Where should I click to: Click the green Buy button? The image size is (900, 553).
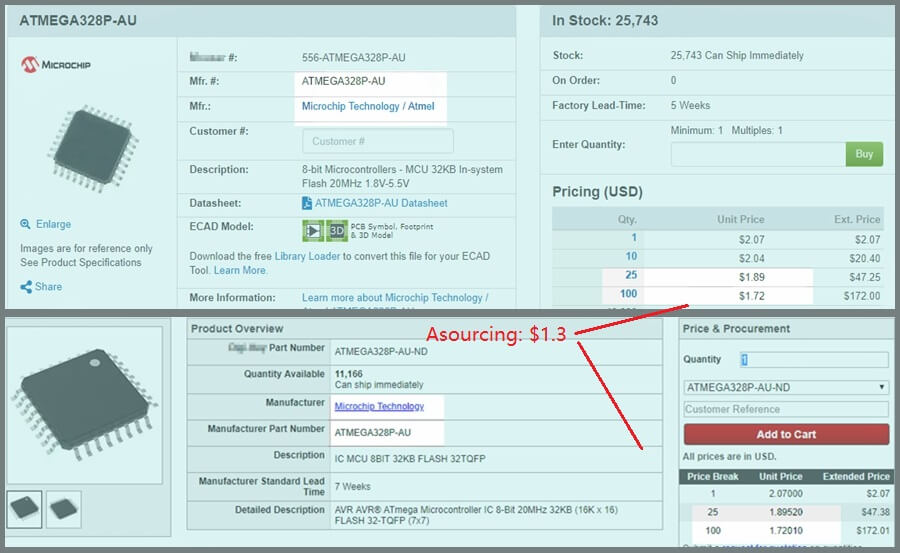tap(864, 154)
